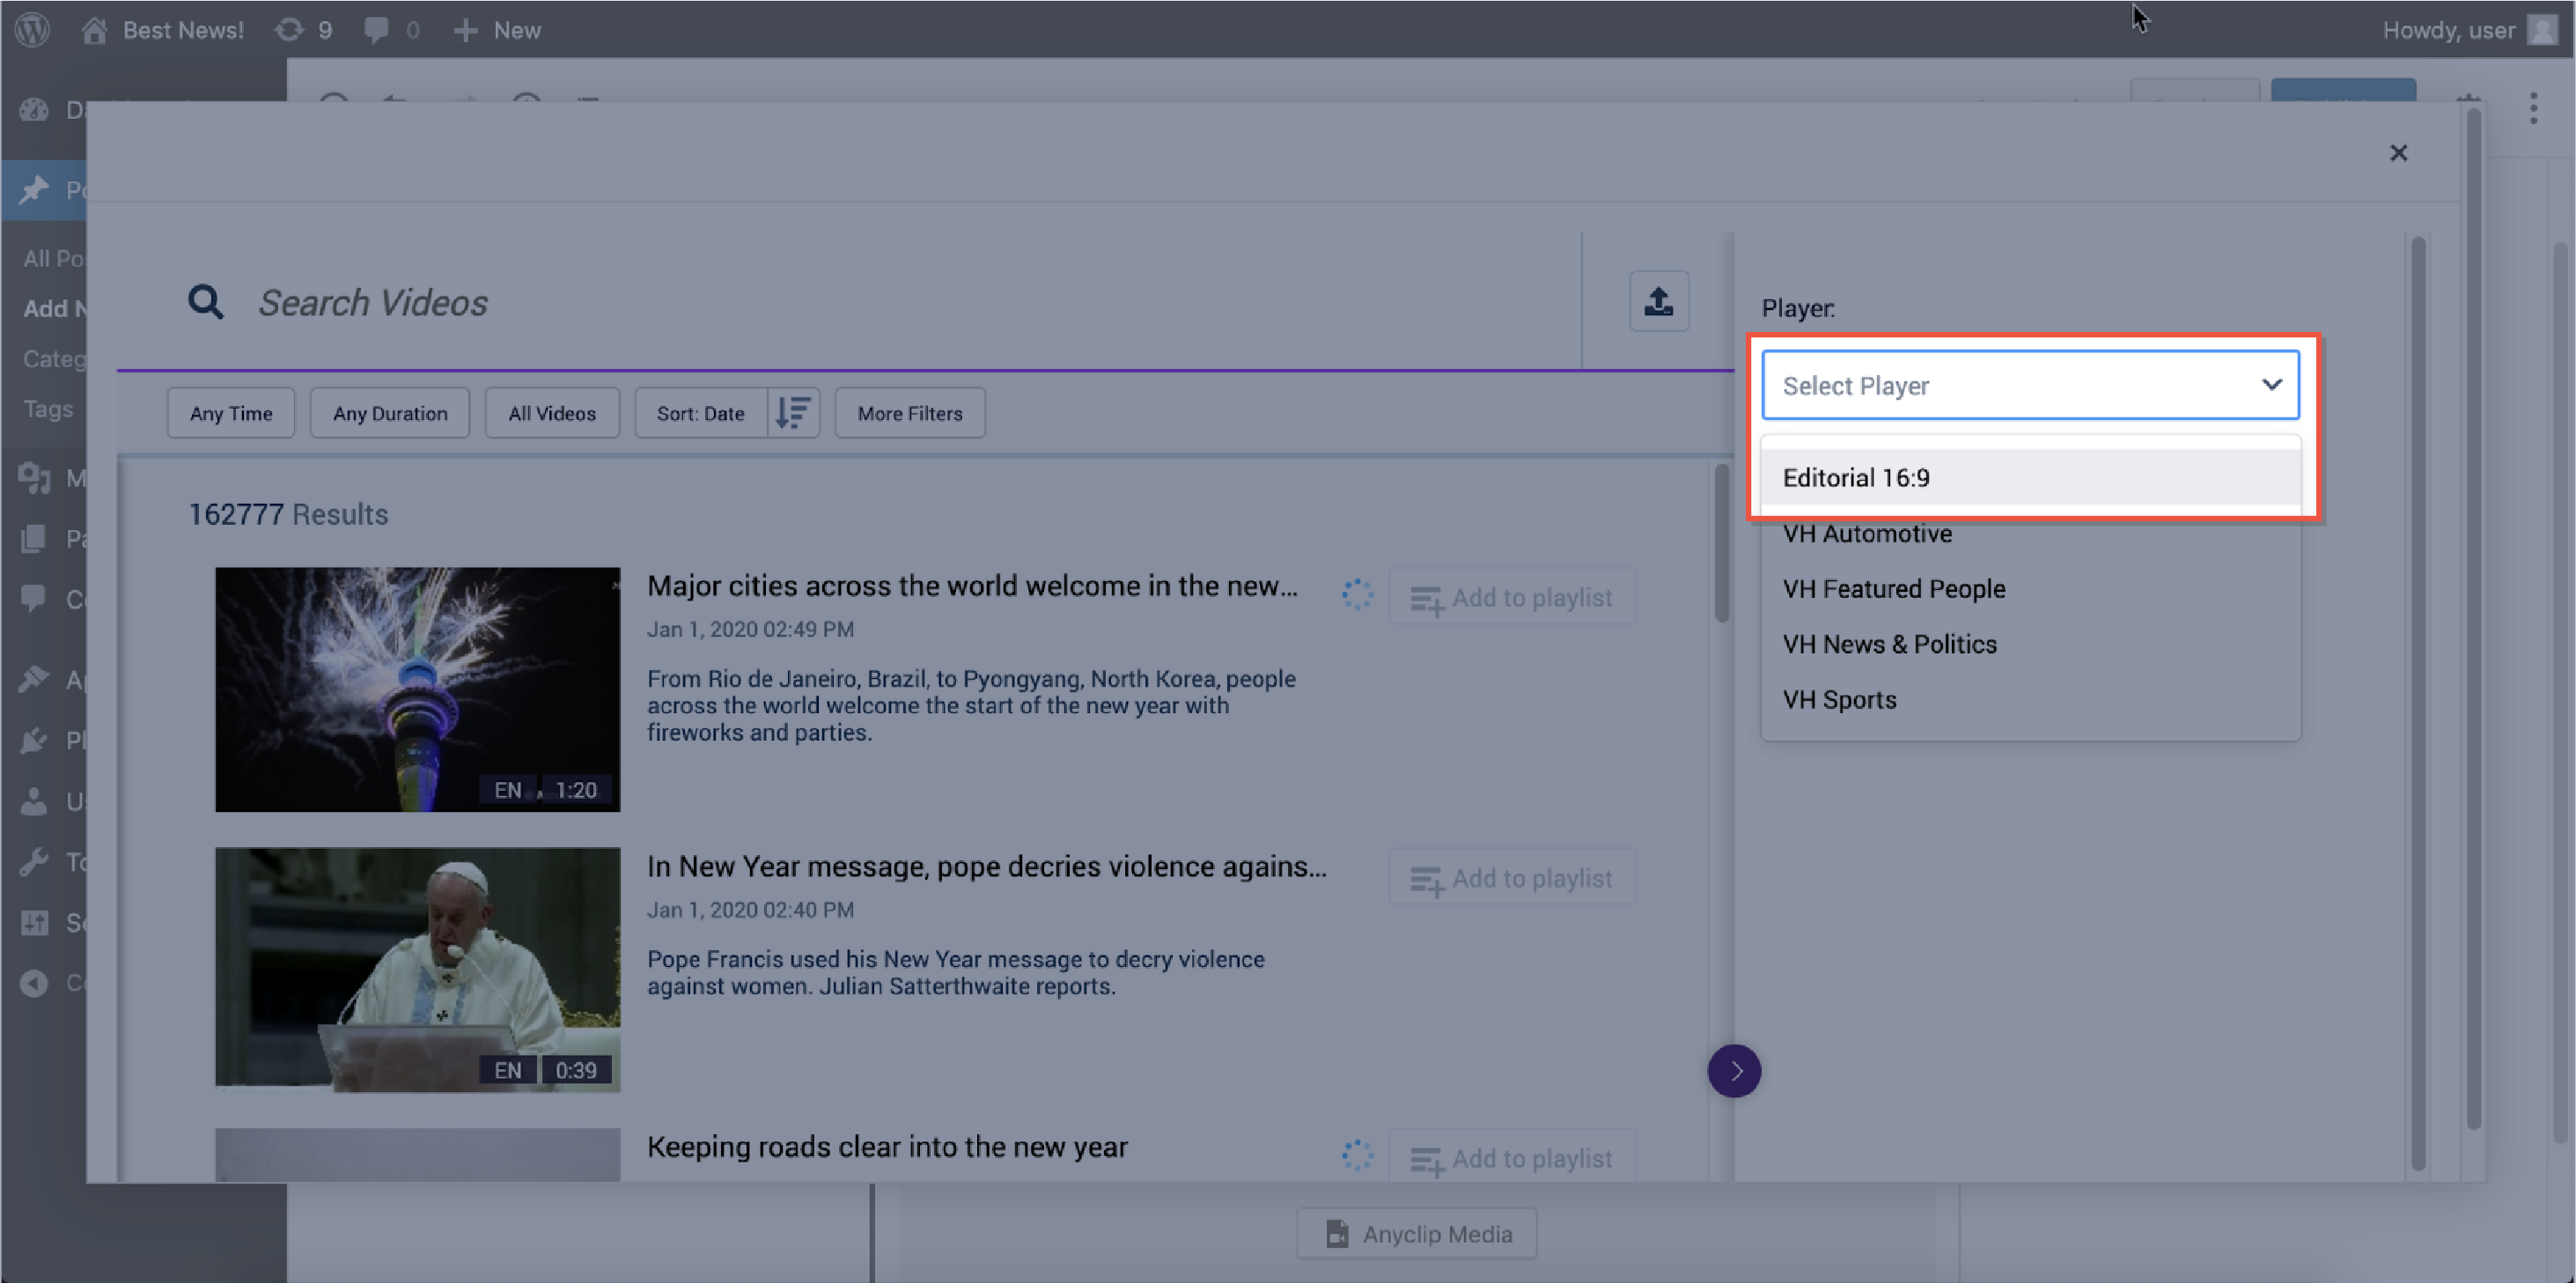Open the Pope Francis video thumbnail
Image resolution: width=2576 pixels, height=1283 pixels.
(418, 969)
